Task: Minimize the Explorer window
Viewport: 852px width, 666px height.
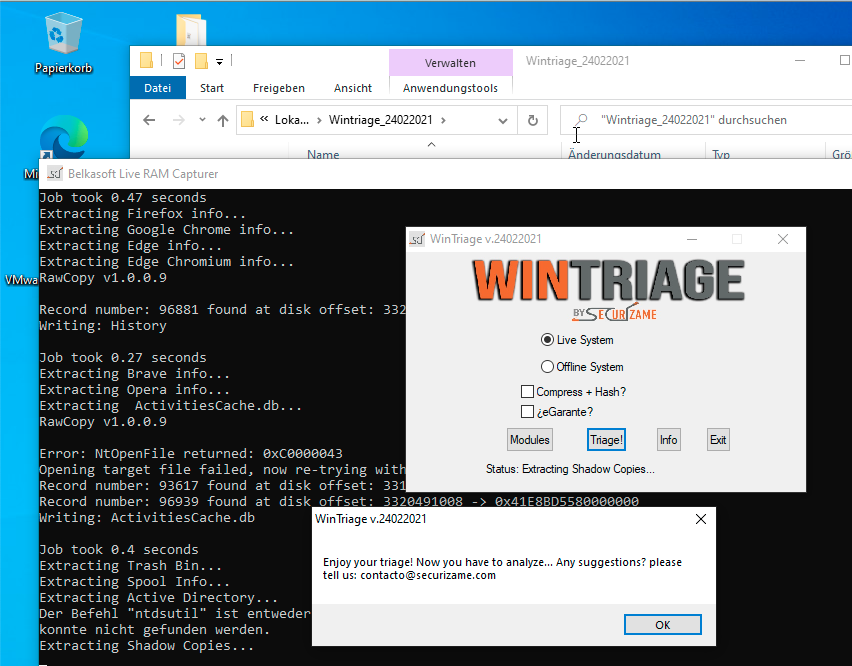Action: [800, 60]
